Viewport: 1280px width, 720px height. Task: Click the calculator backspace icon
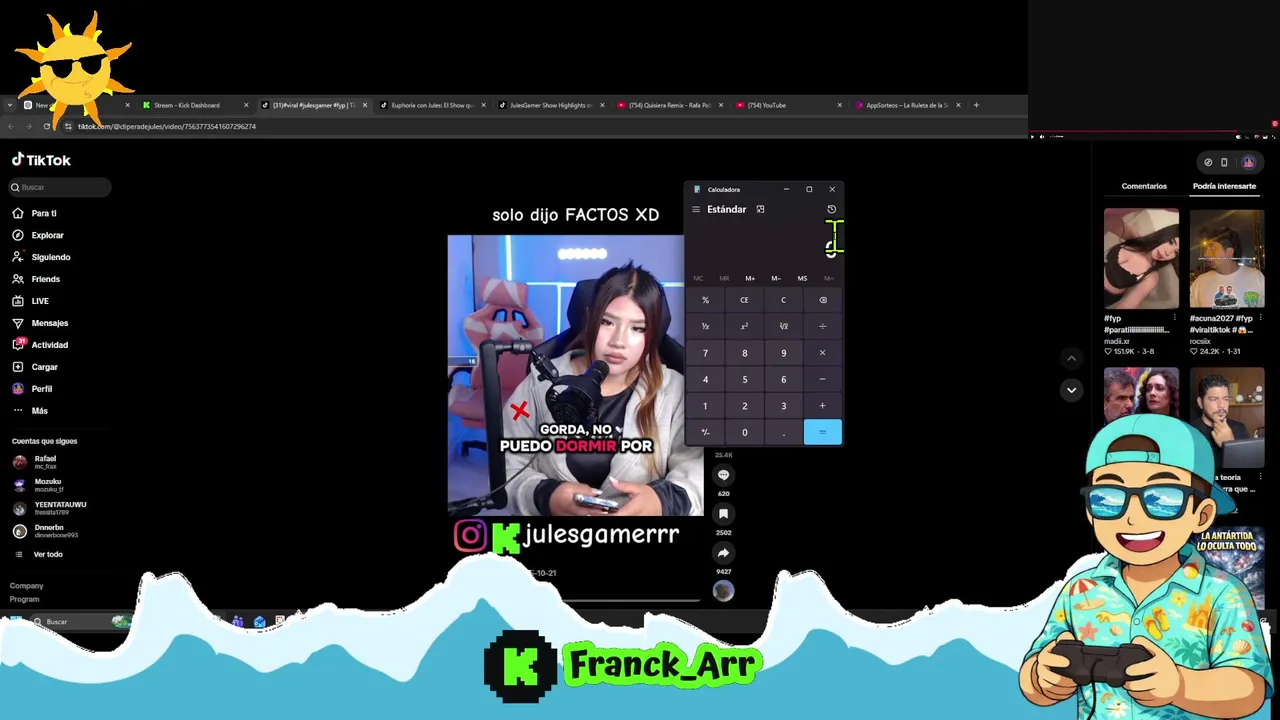point(823,300)
